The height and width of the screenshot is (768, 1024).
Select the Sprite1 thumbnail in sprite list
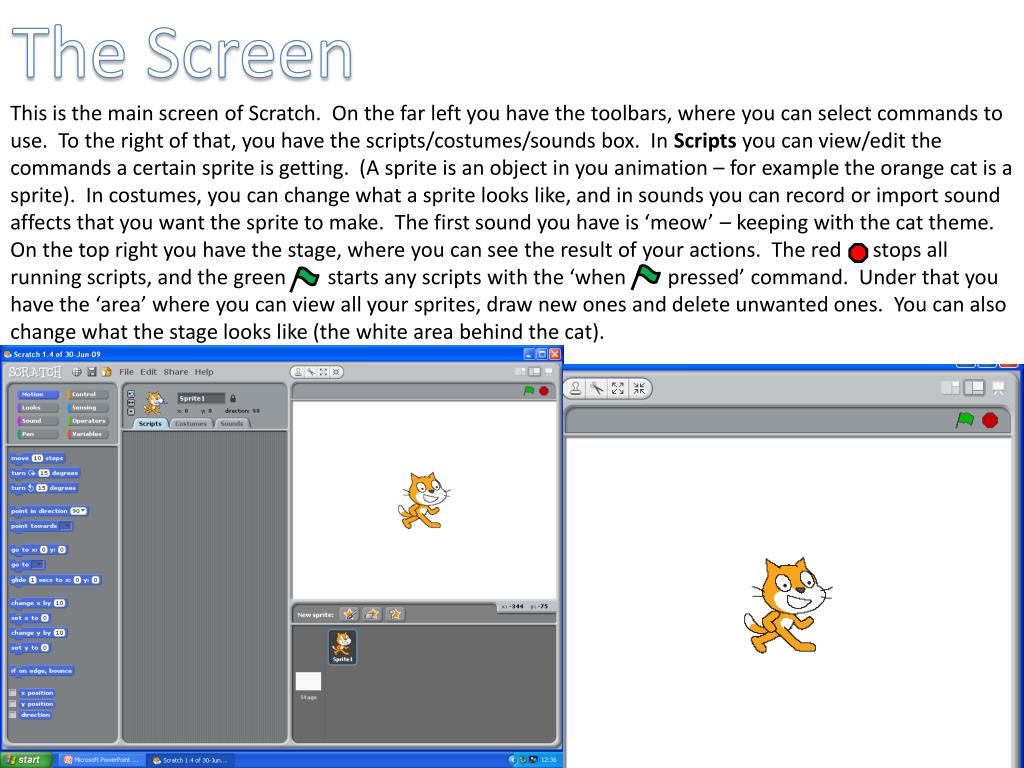click(342, 647)
